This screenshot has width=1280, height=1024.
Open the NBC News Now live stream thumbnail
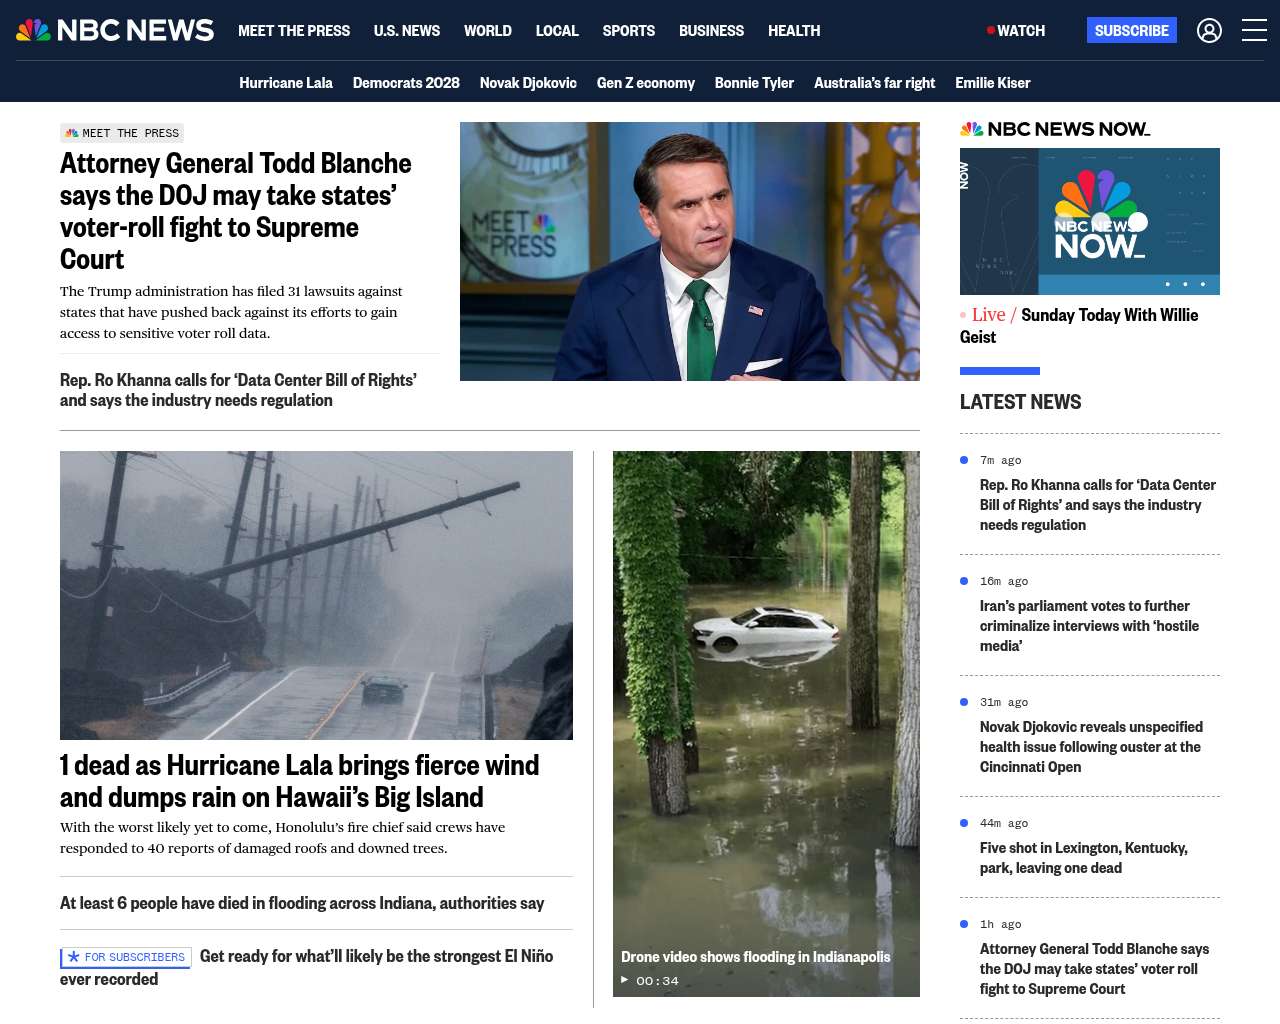(1090, 221)
